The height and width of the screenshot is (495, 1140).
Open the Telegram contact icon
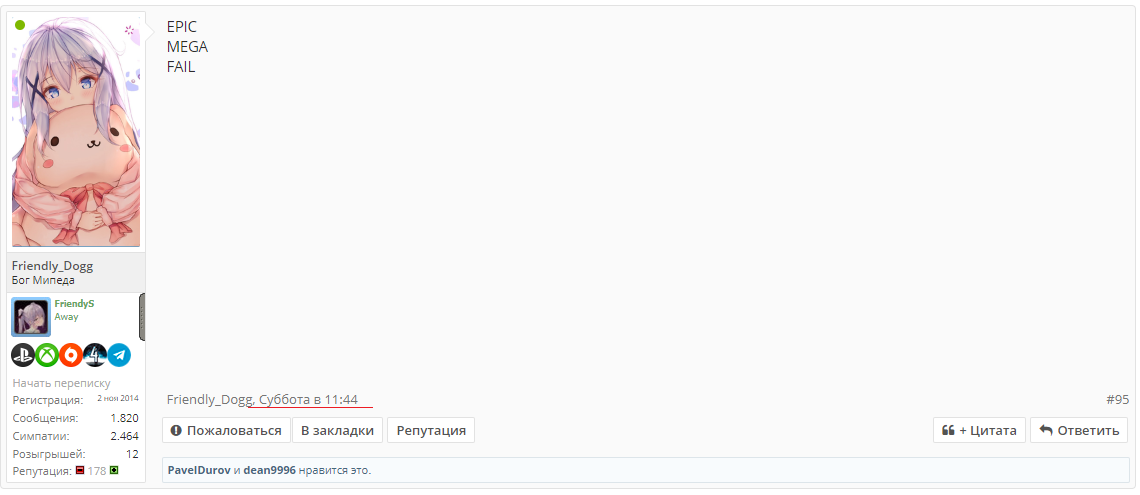(x=119, y=355)
